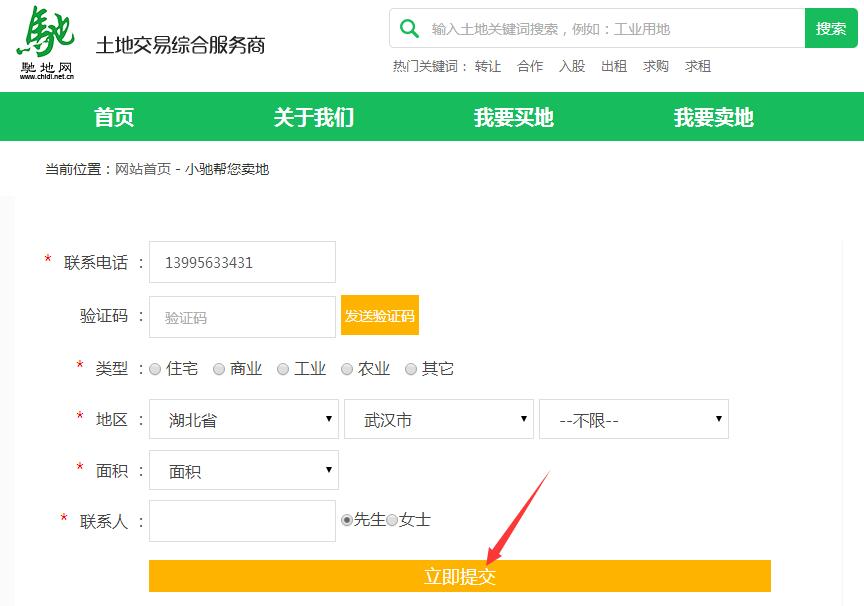The height and width of the screenshot is (606, 864).
Task: Go to 首页 in navigation bar
Action: (x=114, y=117)
